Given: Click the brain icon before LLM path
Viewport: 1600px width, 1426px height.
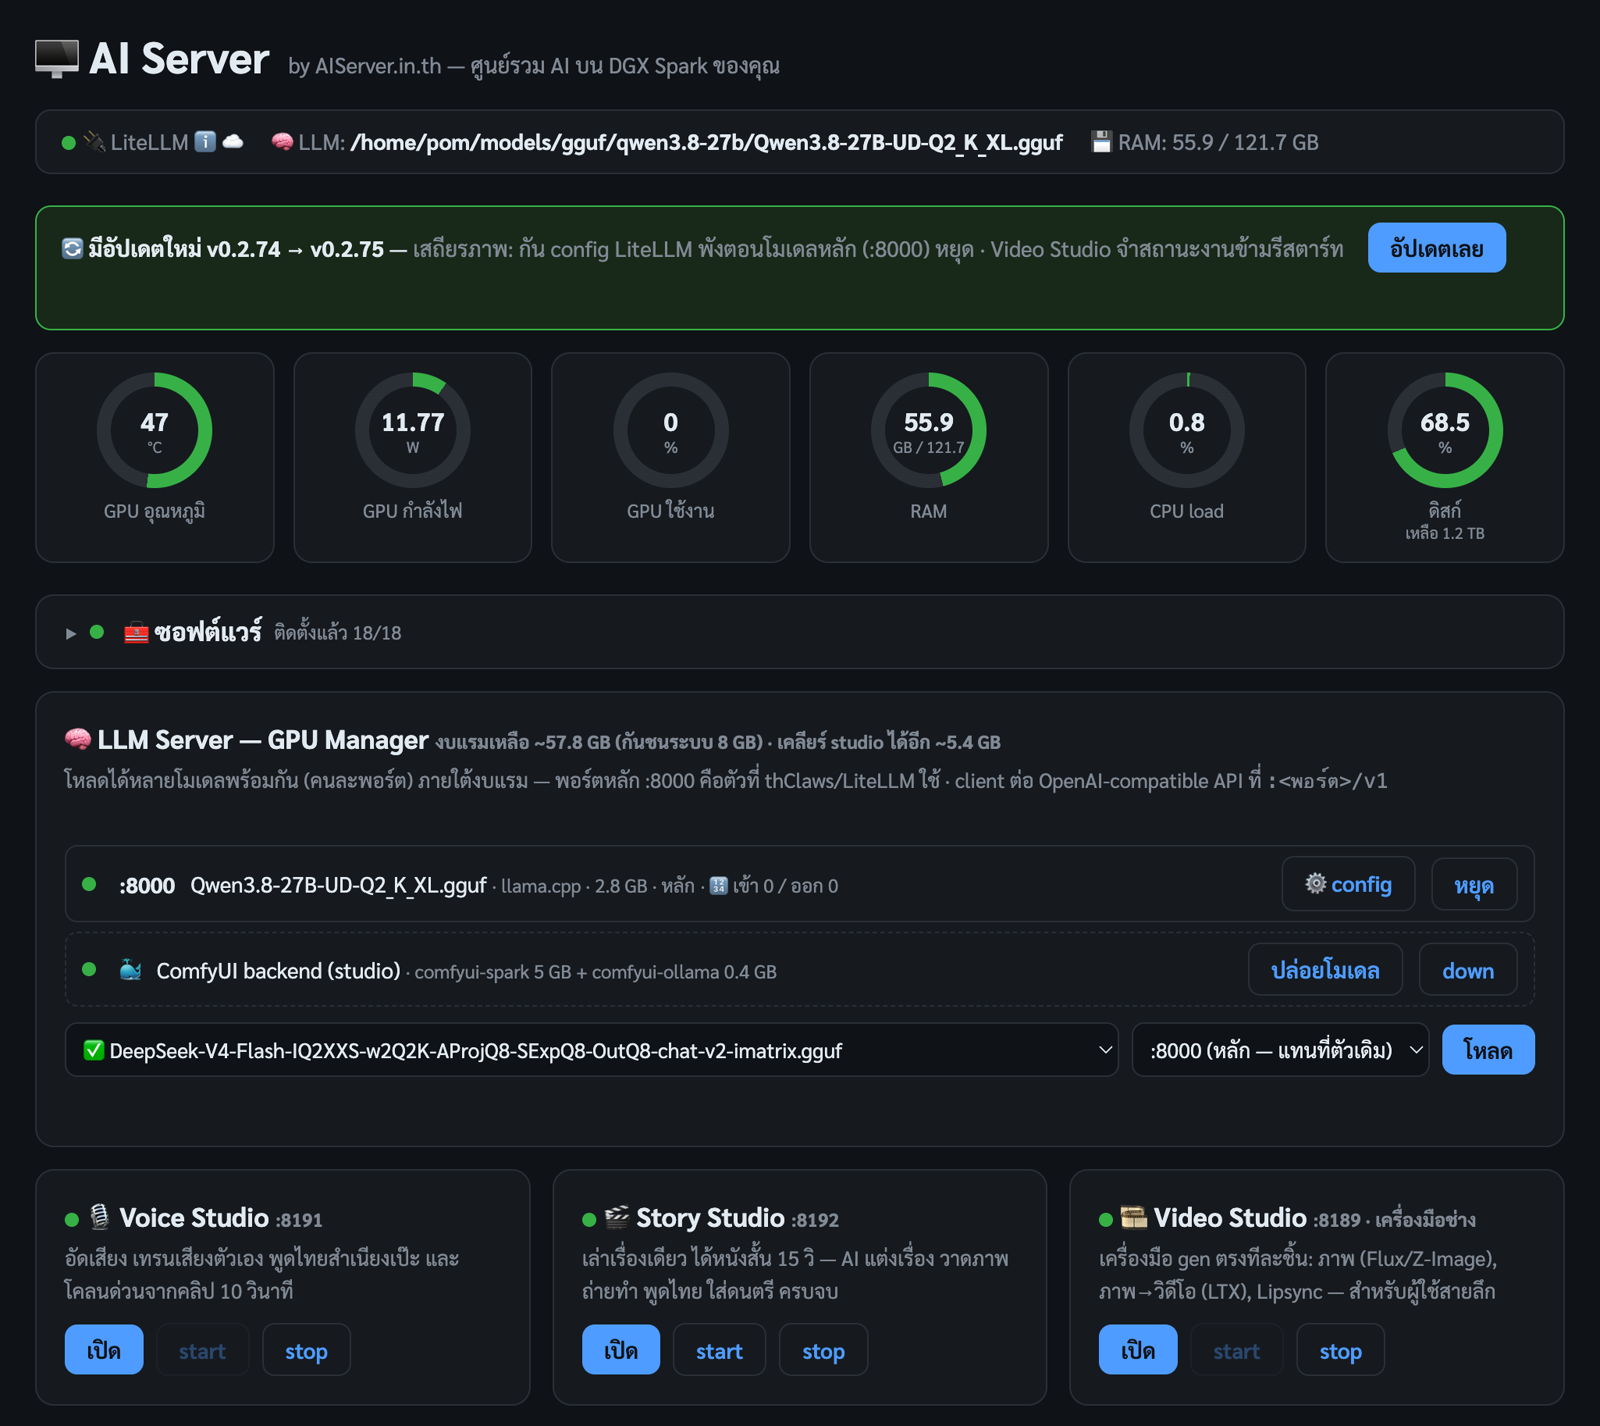Looking at the screenshot, I should 282,142.
